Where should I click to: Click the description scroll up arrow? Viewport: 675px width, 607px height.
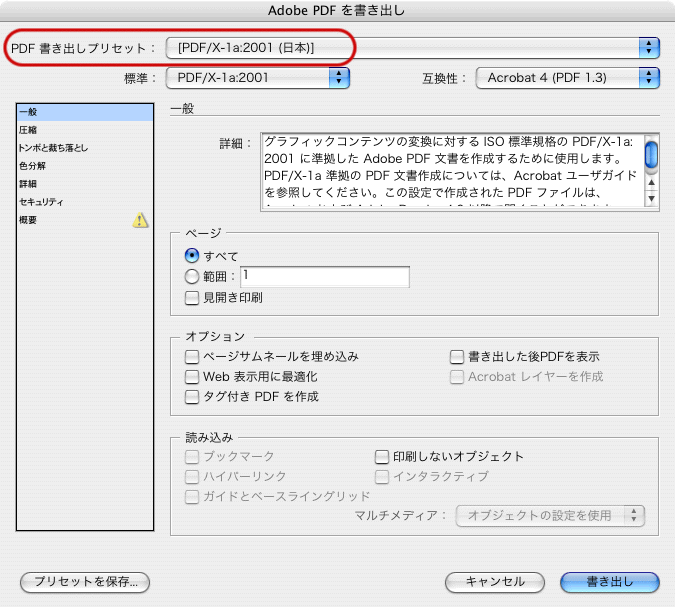click(x=651, y=182)
